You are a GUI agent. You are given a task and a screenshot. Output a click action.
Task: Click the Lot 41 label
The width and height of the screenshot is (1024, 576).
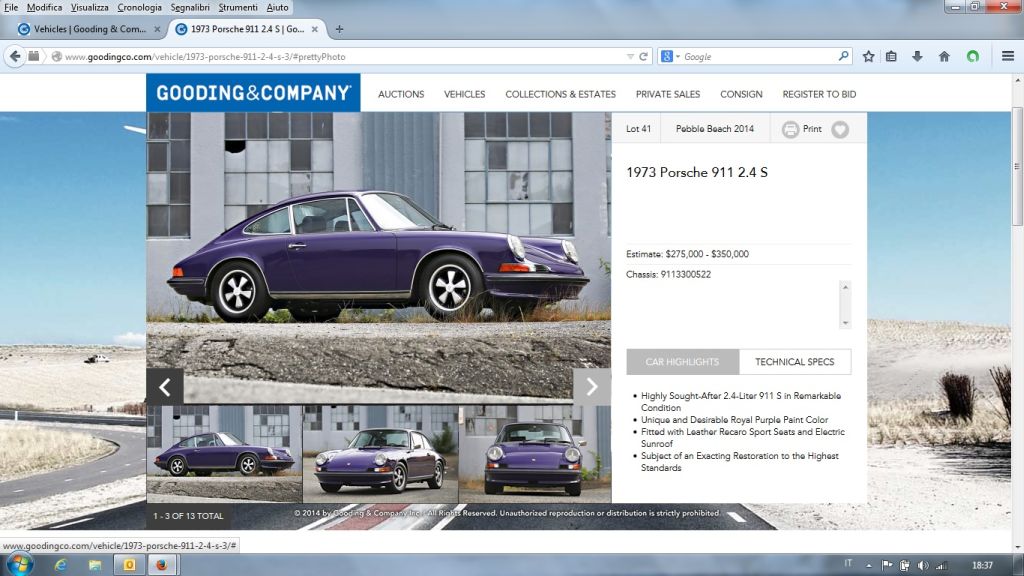point(638,129)
